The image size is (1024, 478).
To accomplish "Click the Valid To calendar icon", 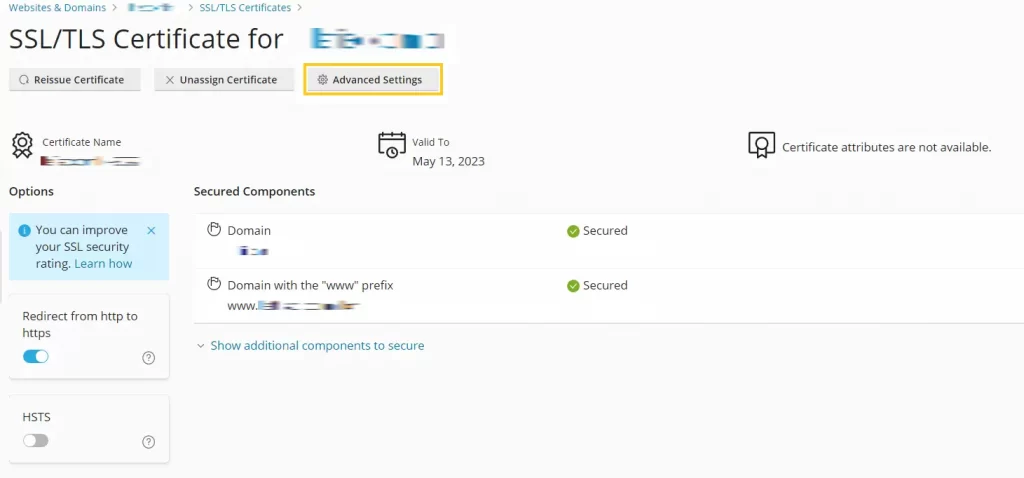I will pos(392,145).
